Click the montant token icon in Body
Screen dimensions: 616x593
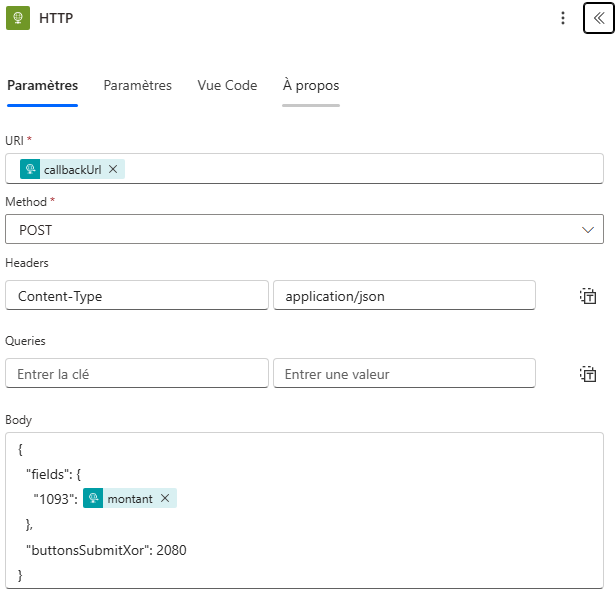93,498
